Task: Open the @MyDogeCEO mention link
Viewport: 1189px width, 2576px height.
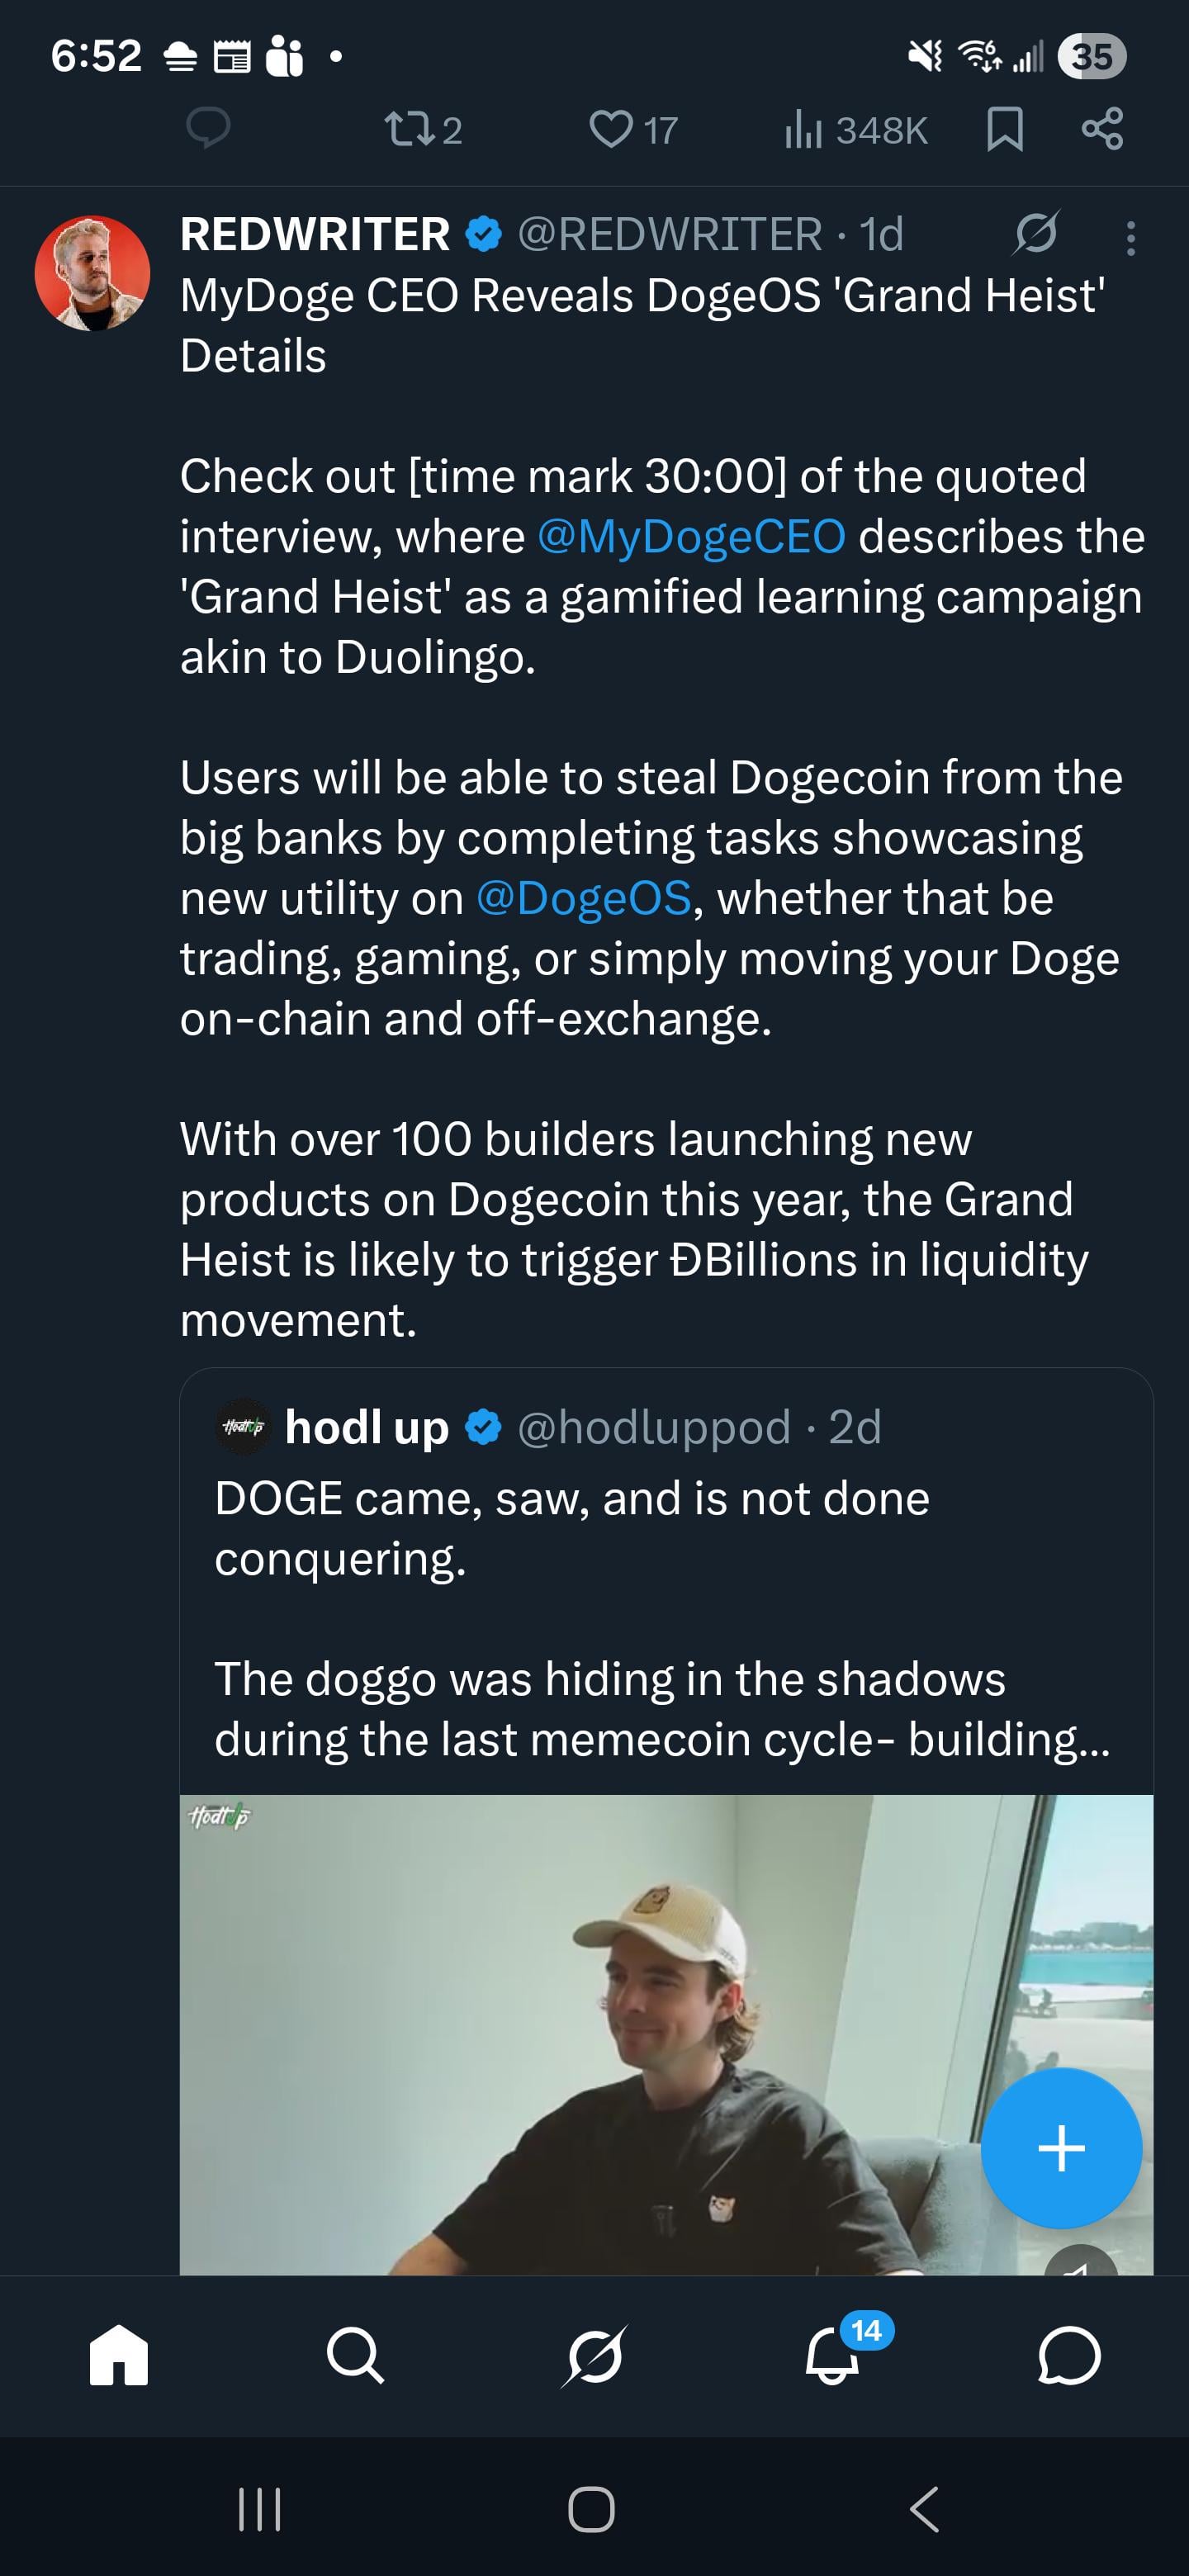Action: pyautogui.click(x=691, y=537)
